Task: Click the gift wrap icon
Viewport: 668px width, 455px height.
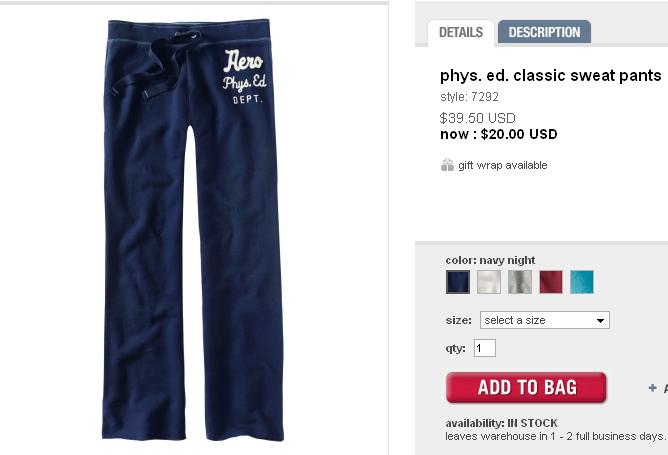Action: click(447, 165)
